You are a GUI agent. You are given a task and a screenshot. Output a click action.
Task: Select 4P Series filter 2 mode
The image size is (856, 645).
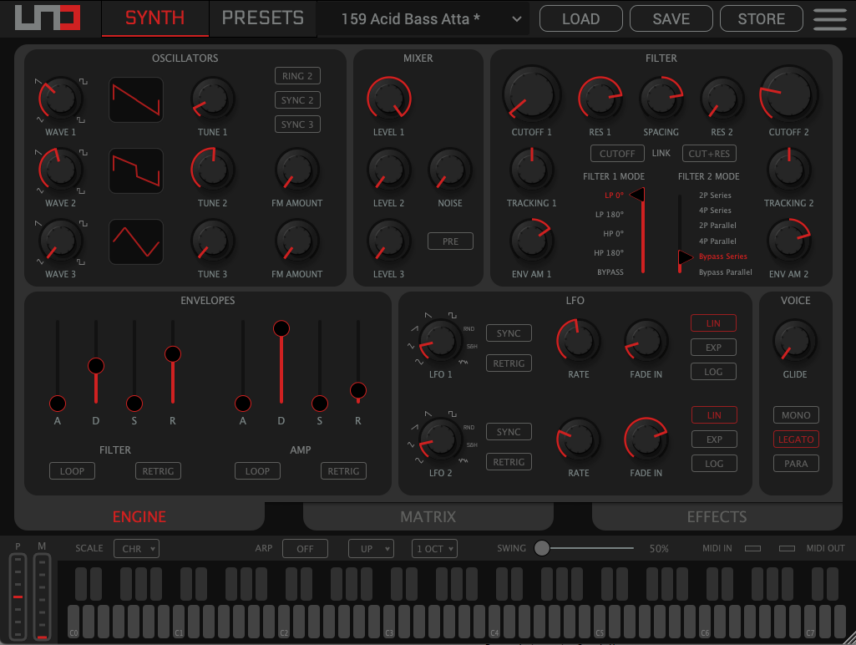714,211
